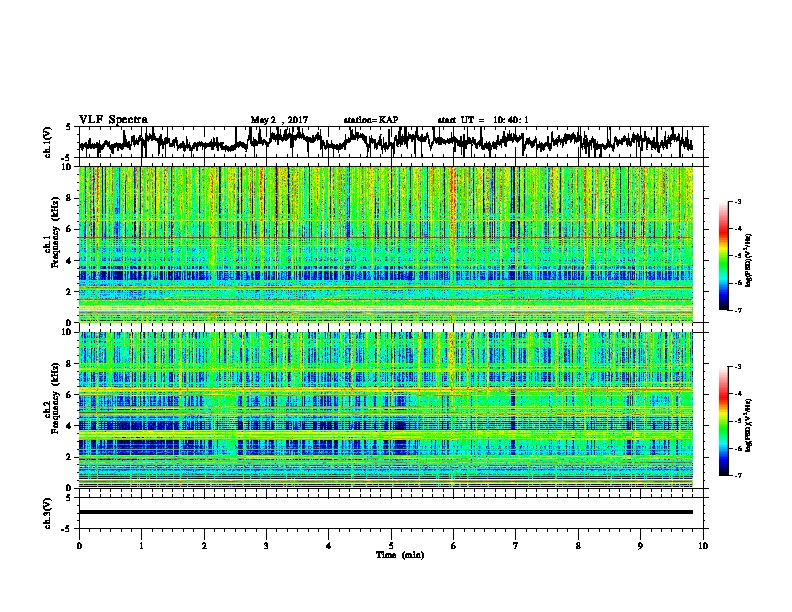
Task: Click the "5" tick on ch.1(V) axis
Action: point(69,127)
